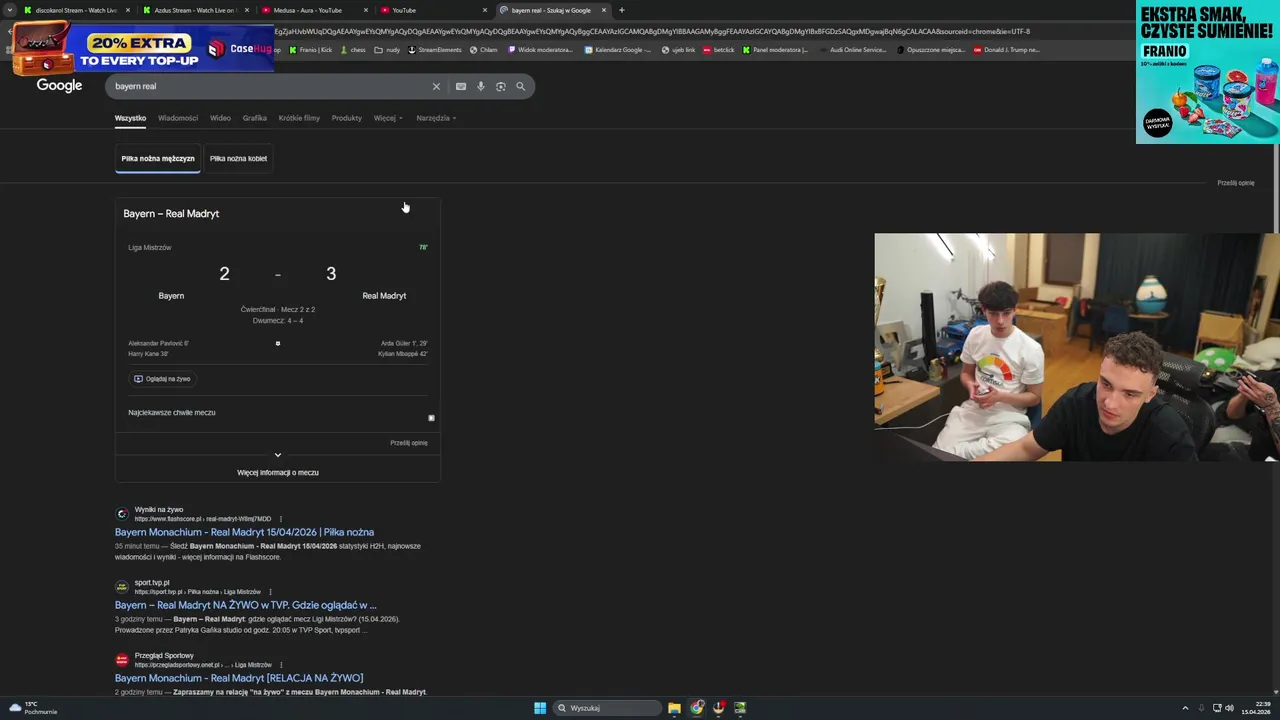Click Najciekawsze chwile meczu section

point(172,412)
